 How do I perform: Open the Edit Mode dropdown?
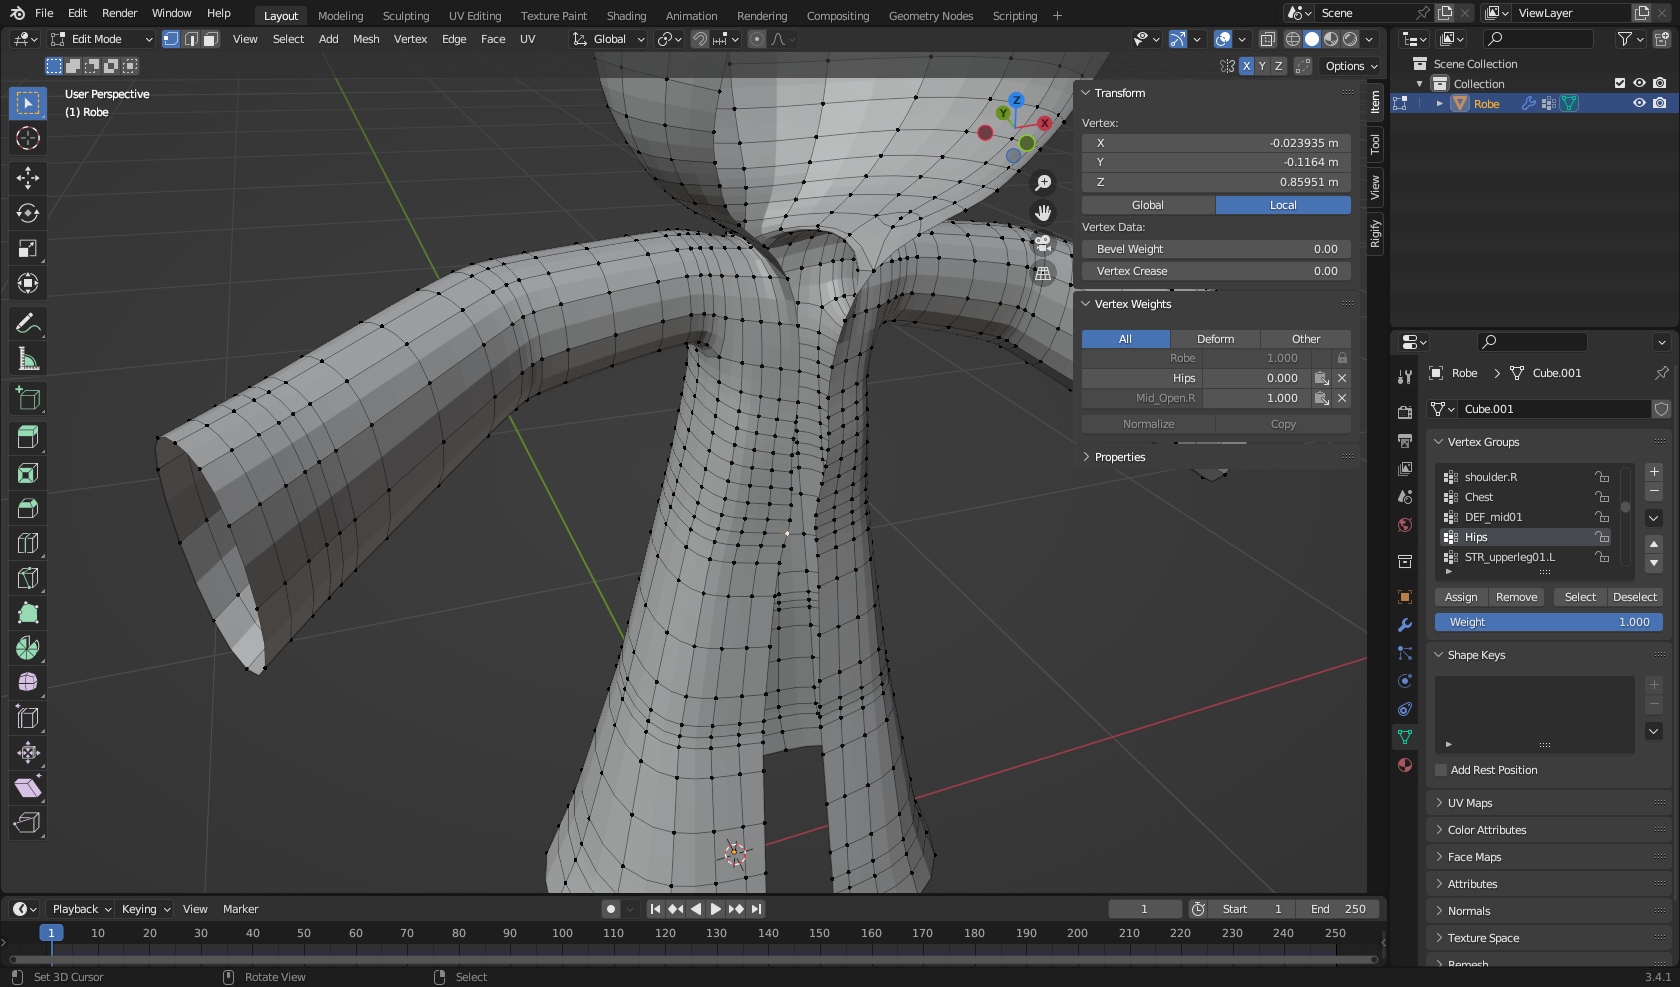[x=102, y=39]
